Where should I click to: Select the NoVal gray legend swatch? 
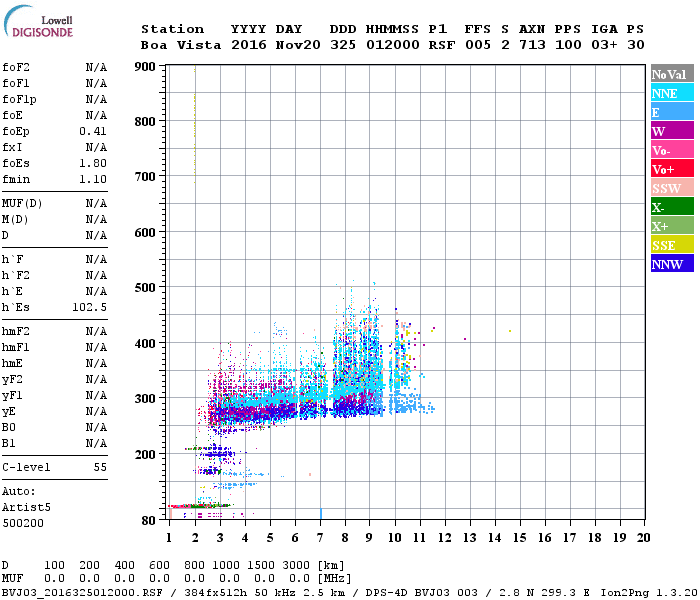click(672, 74)
